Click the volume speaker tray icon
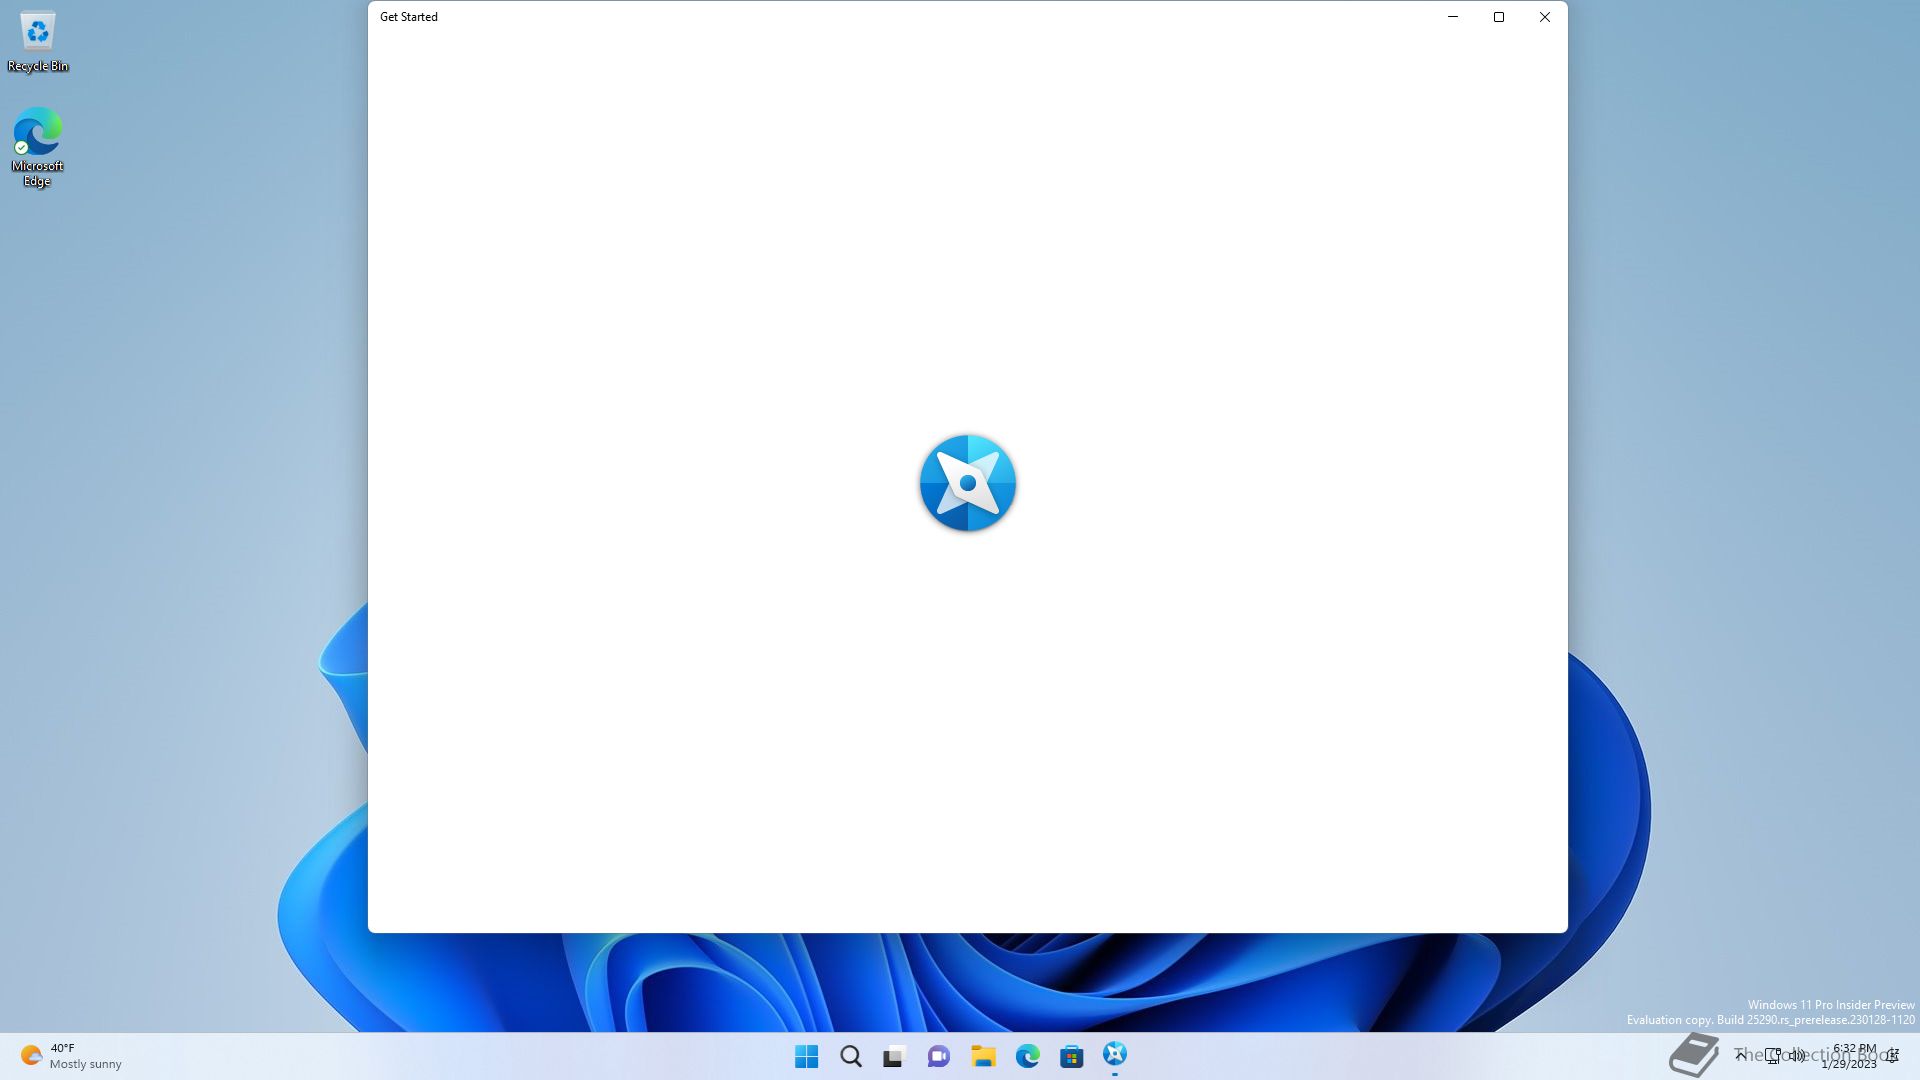 coord(1797,1055)
